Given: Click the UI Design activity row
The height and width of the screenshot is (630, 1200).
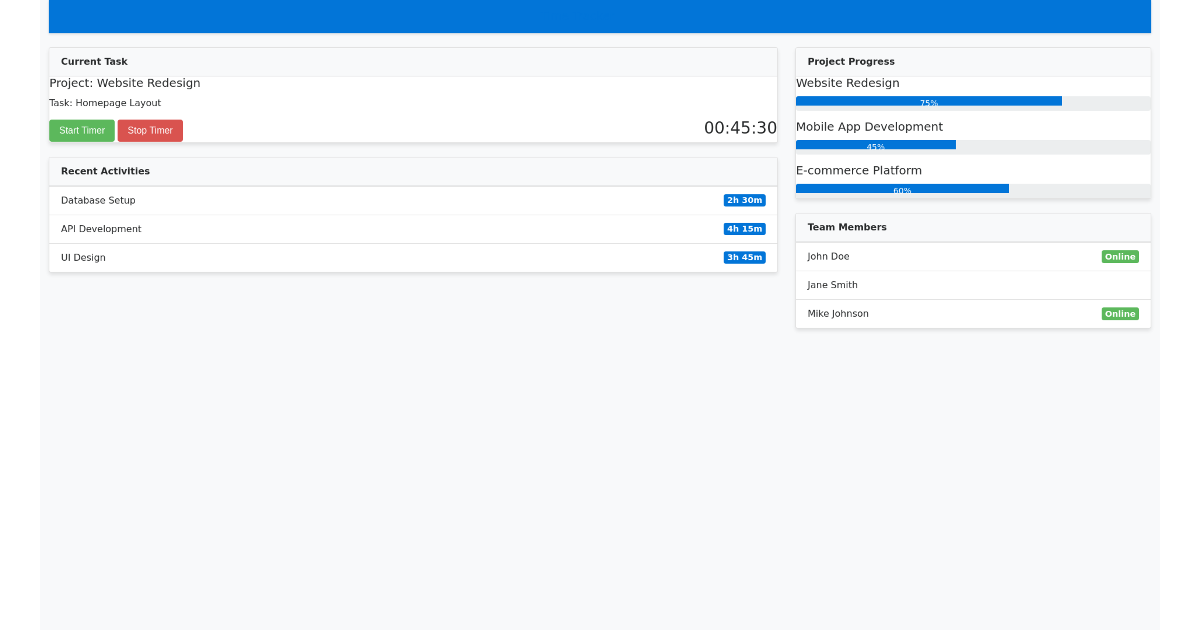Looking at the screenshot, I should tap(83, 257).
